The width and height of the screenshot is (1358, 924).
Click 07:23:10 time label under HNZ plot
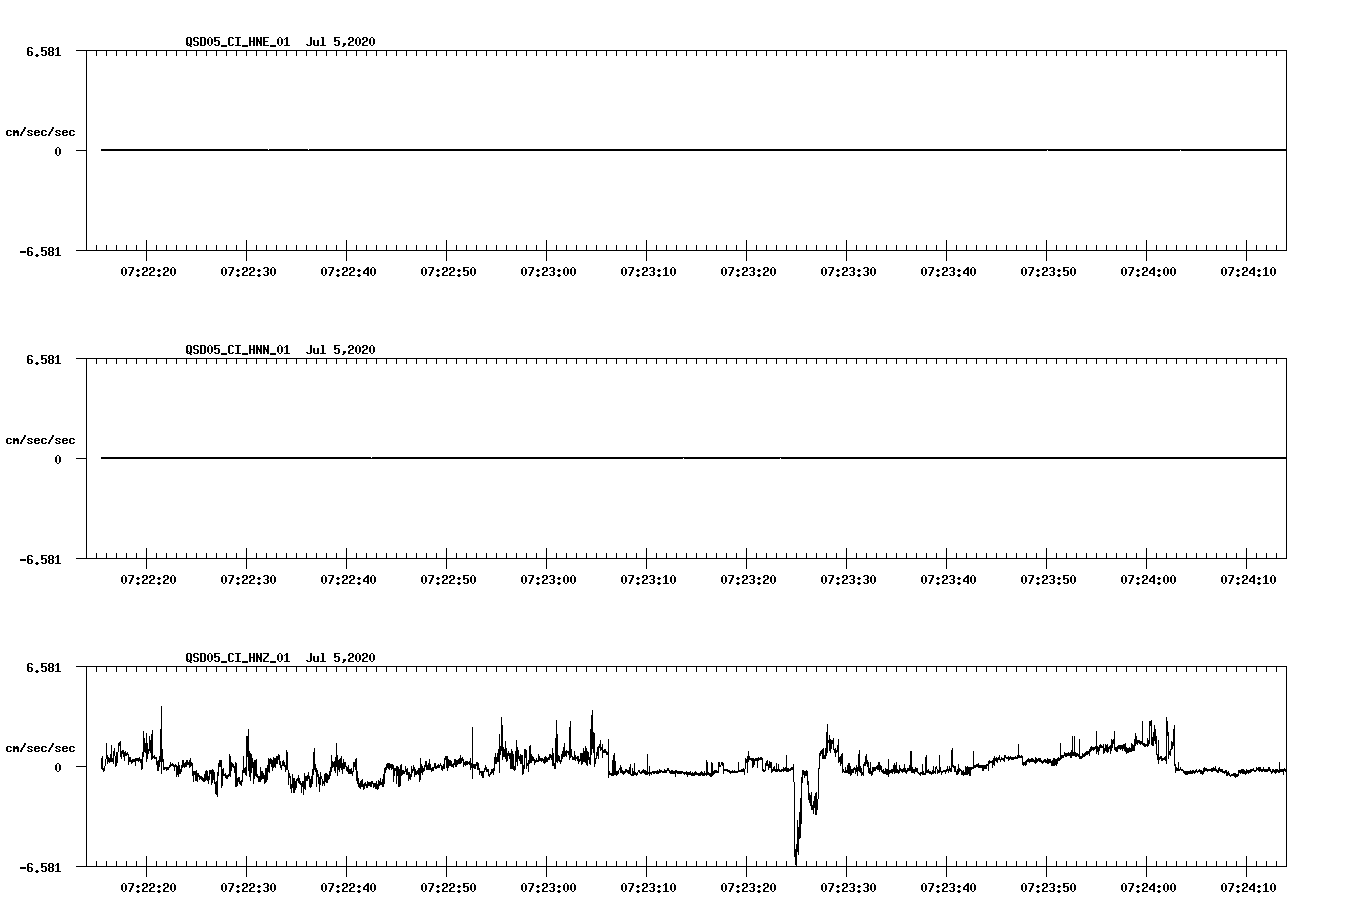[x=648, y=887]
